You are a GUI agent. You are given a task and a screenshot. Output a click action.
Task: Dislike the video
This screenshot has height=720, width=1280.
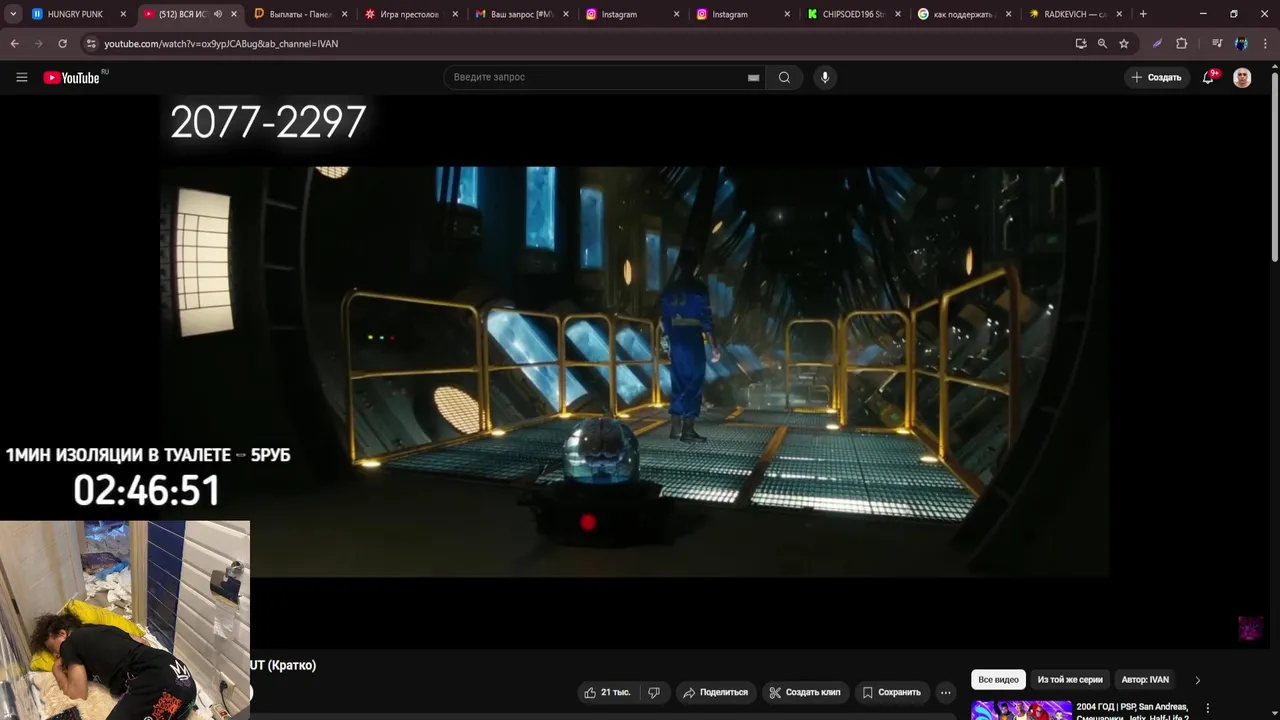pos(654,692)
